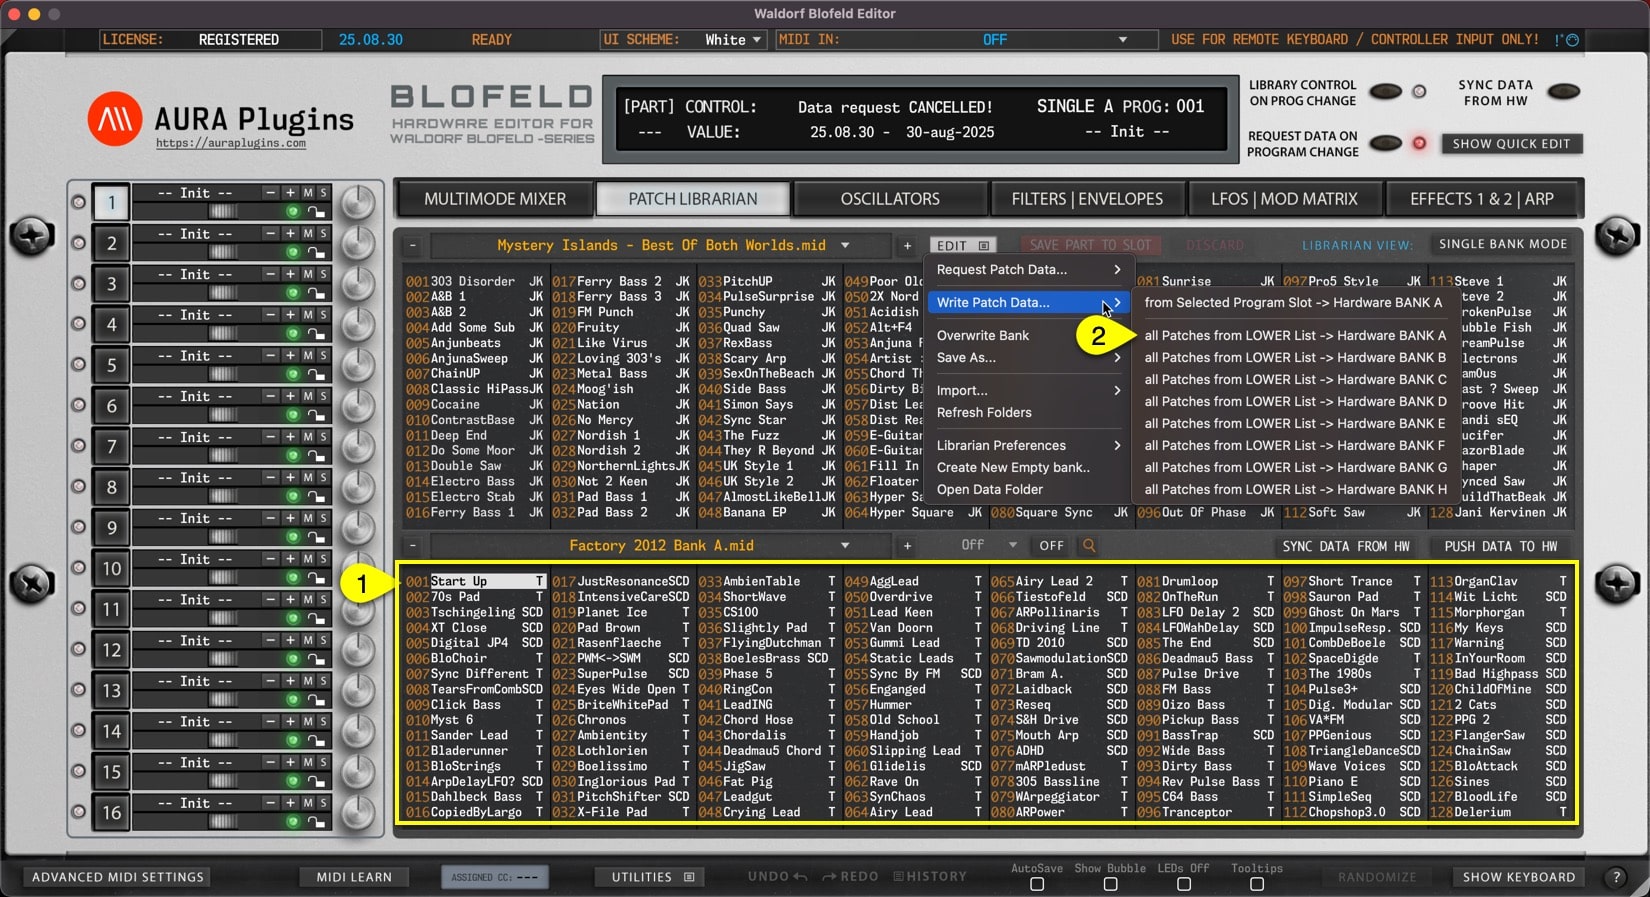1650x897 pixels.
Task: Expand the Librarian Preferences submenu
Action: (x=1029, y=445)
